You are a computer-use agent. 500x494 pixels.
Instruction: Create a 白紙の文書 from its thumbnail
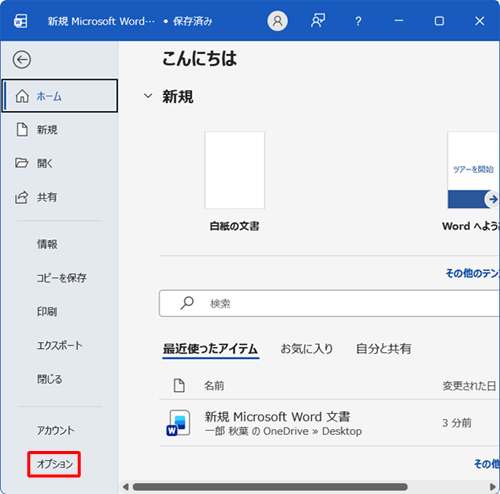tap(235, 170)
